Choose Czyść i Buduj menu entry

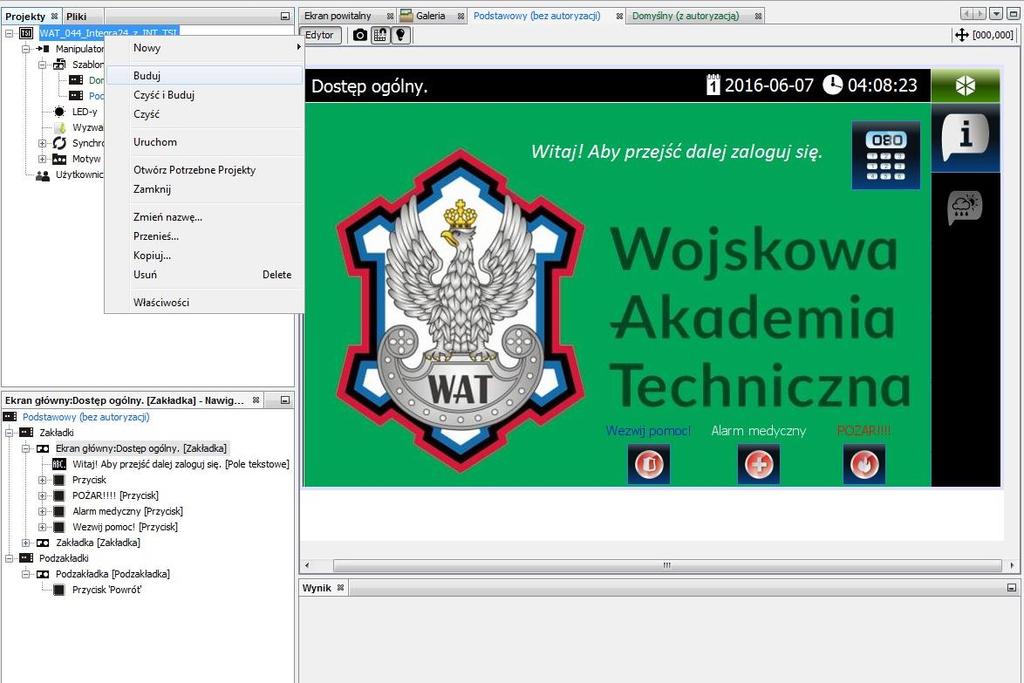point(204,95)
